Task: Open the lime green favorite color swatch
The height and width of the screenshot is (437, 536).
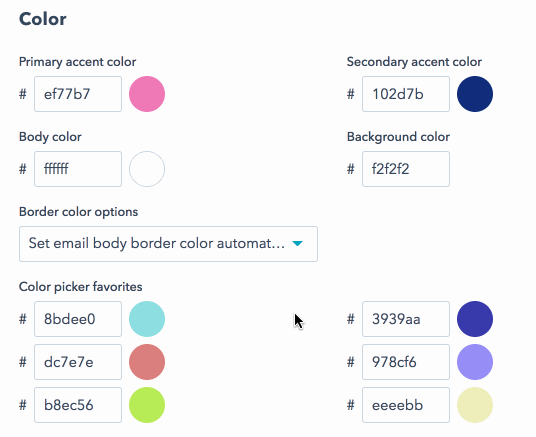Action: click(x=147, y=405)
